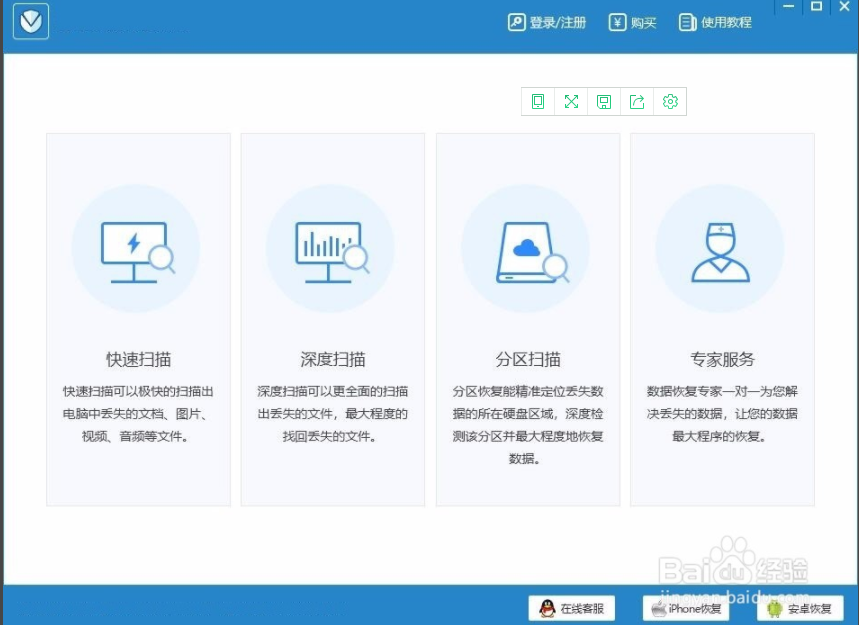Open the 购买 purchase link
This screenshot has width=859, height=625.
(x=643, y=22)
